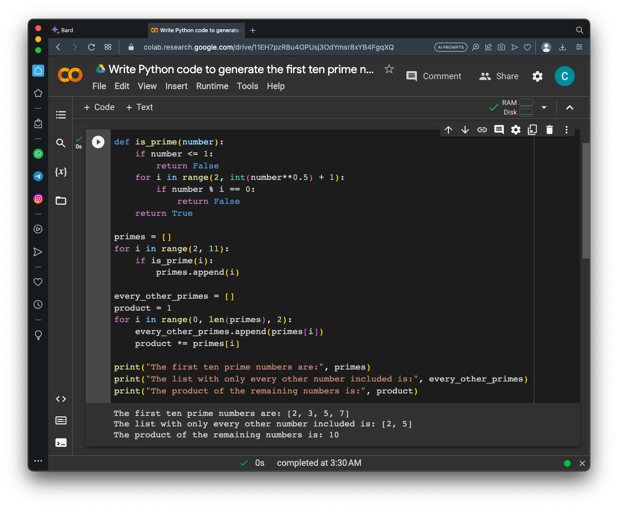Image resolution: width=618 pixels, height=508 pixels.
Task: Copy link to the cell
Action: (482, 130)
